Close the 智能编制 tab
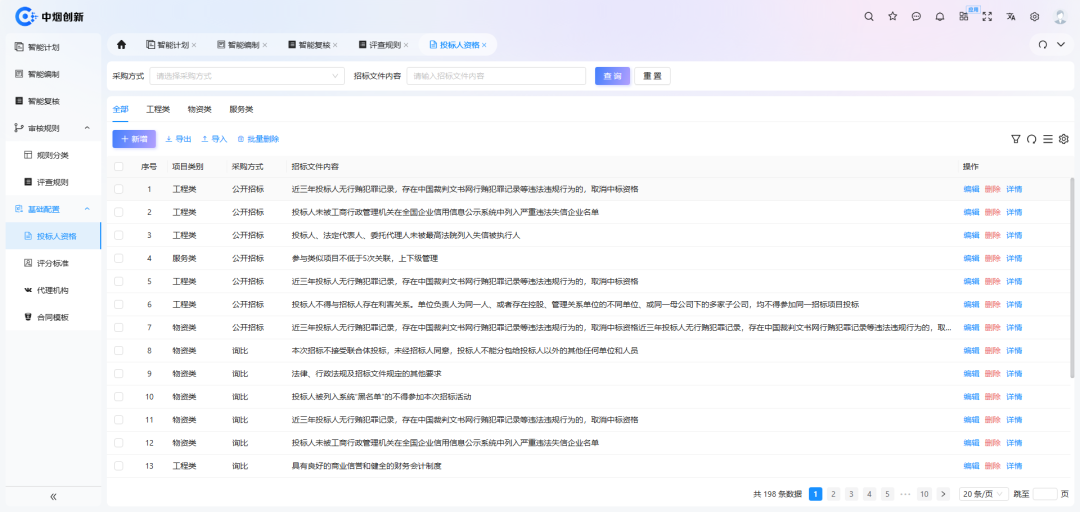This screenshot has width=1080, height=512. click(x=264, y=45)
